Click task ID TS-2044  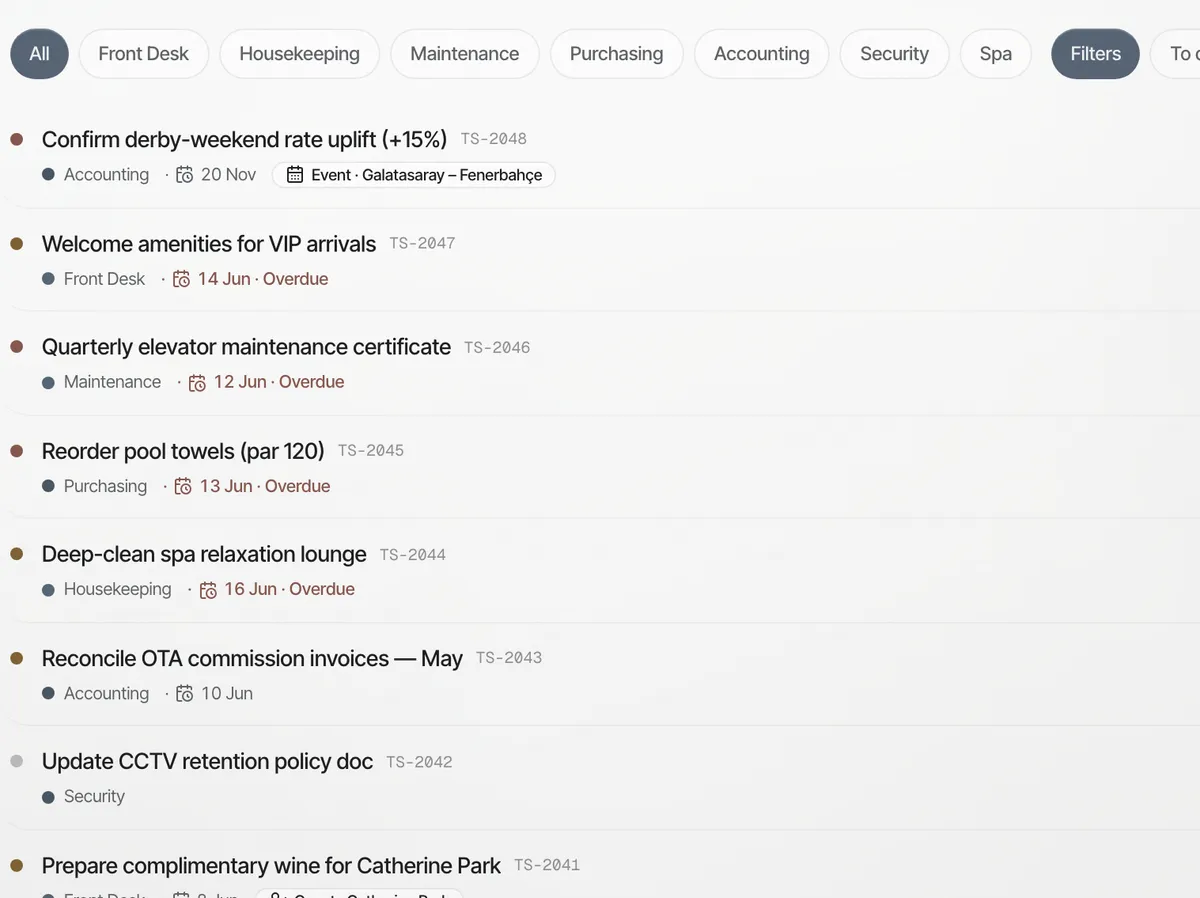(x=413, y=554)
